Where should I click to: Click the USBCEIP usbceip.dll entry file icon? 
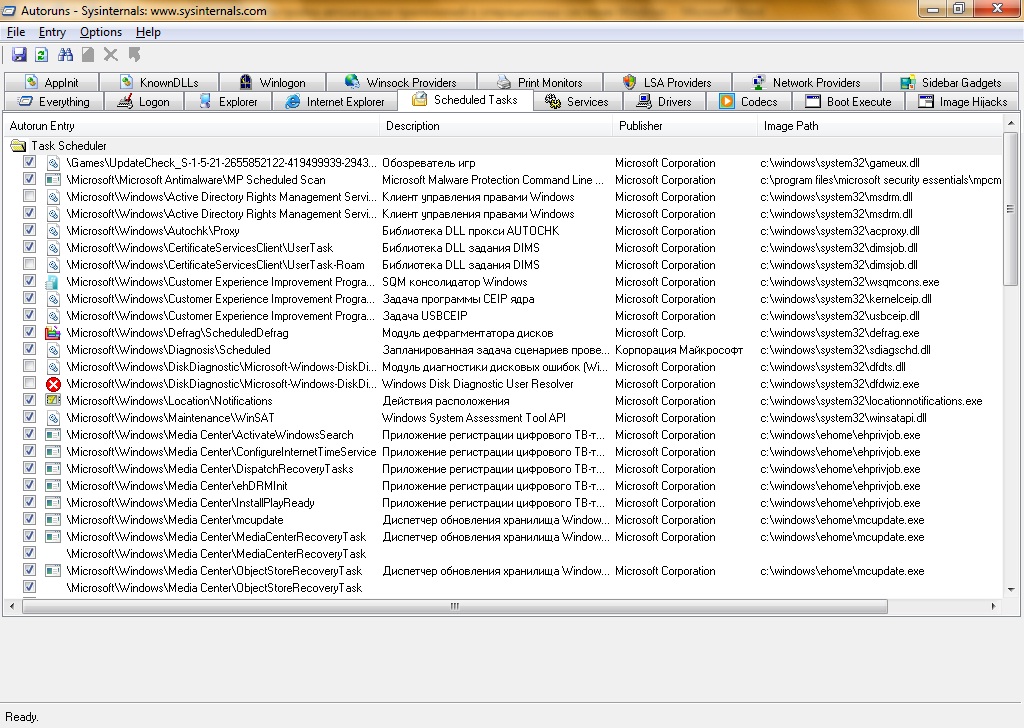(x=53, y=316)
